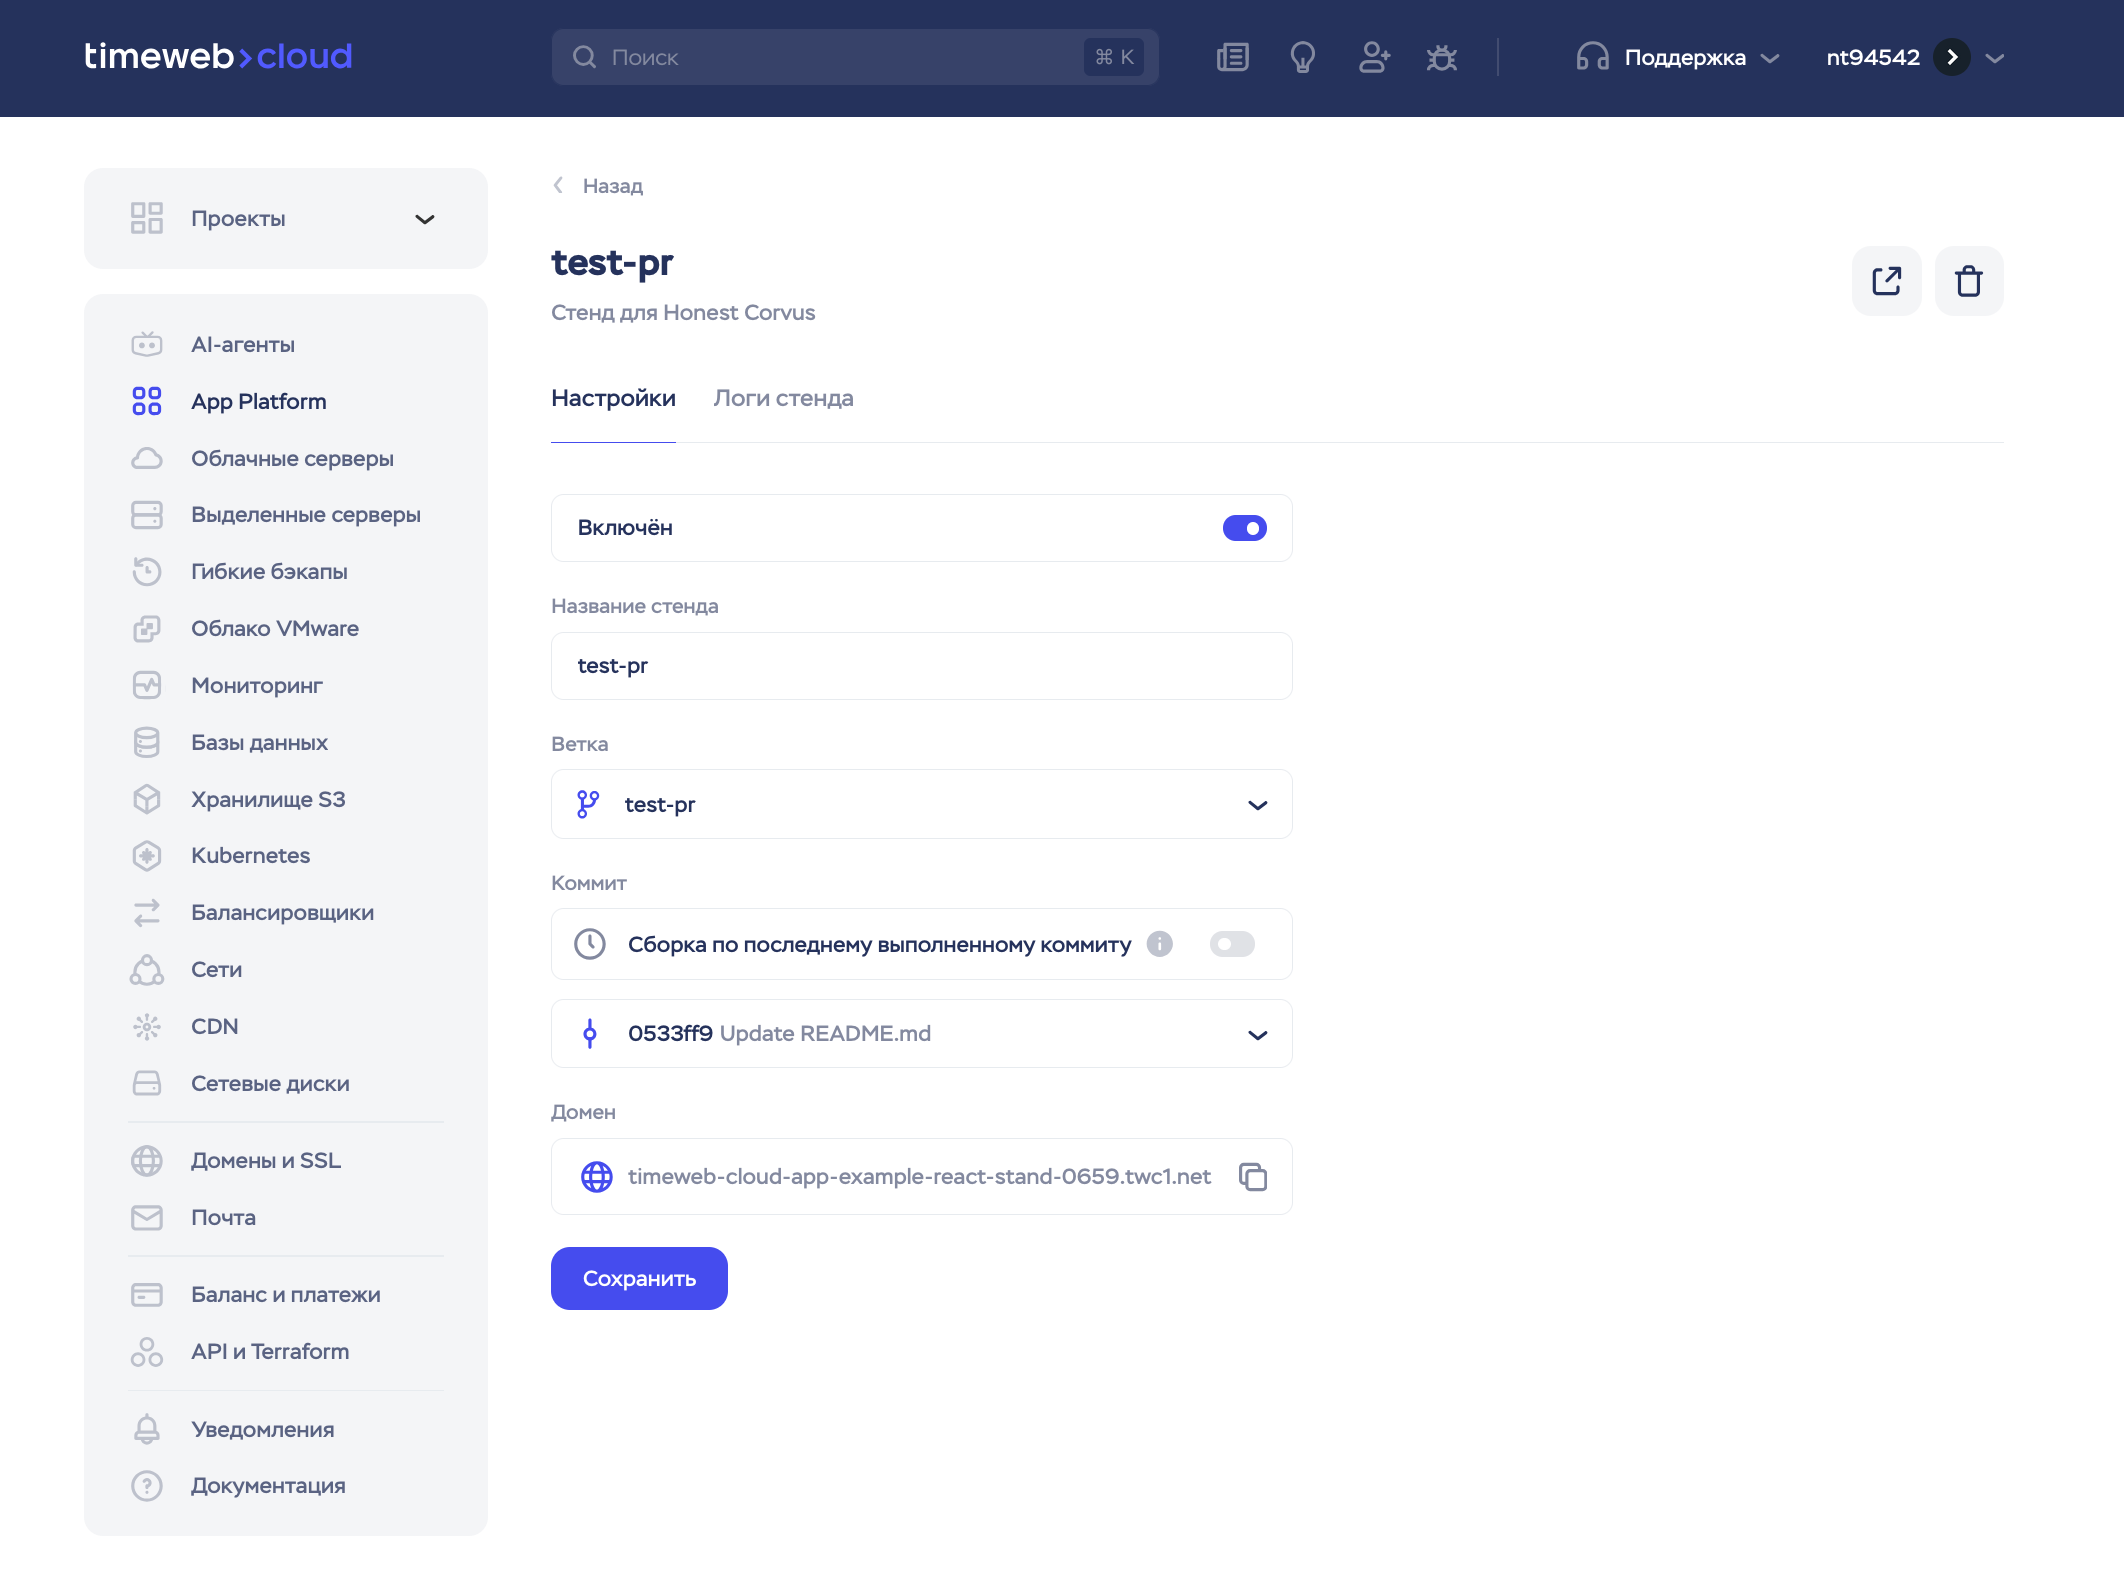Click the Название стенда input field

click(x=921, y=666)
